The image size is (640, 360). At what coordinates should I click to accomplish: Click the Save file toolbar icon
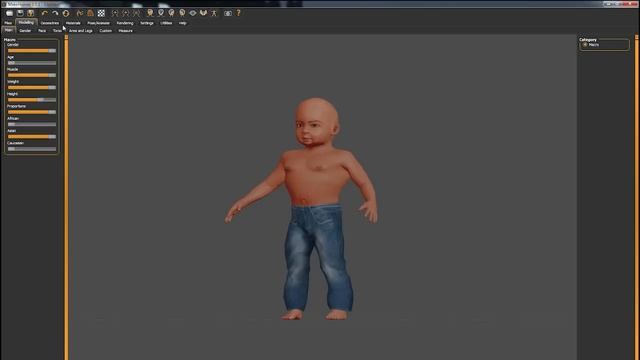tap(20, 13)
